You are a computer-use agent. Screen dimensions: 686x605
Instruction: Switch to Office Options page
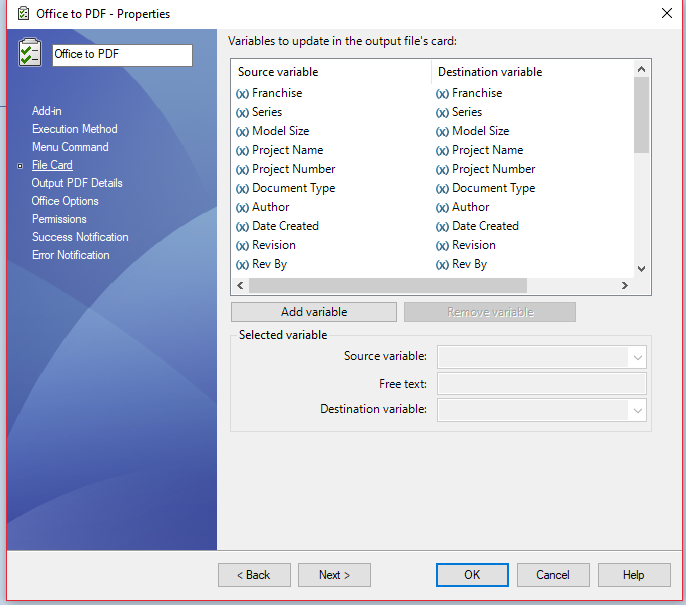click(65, 201)
